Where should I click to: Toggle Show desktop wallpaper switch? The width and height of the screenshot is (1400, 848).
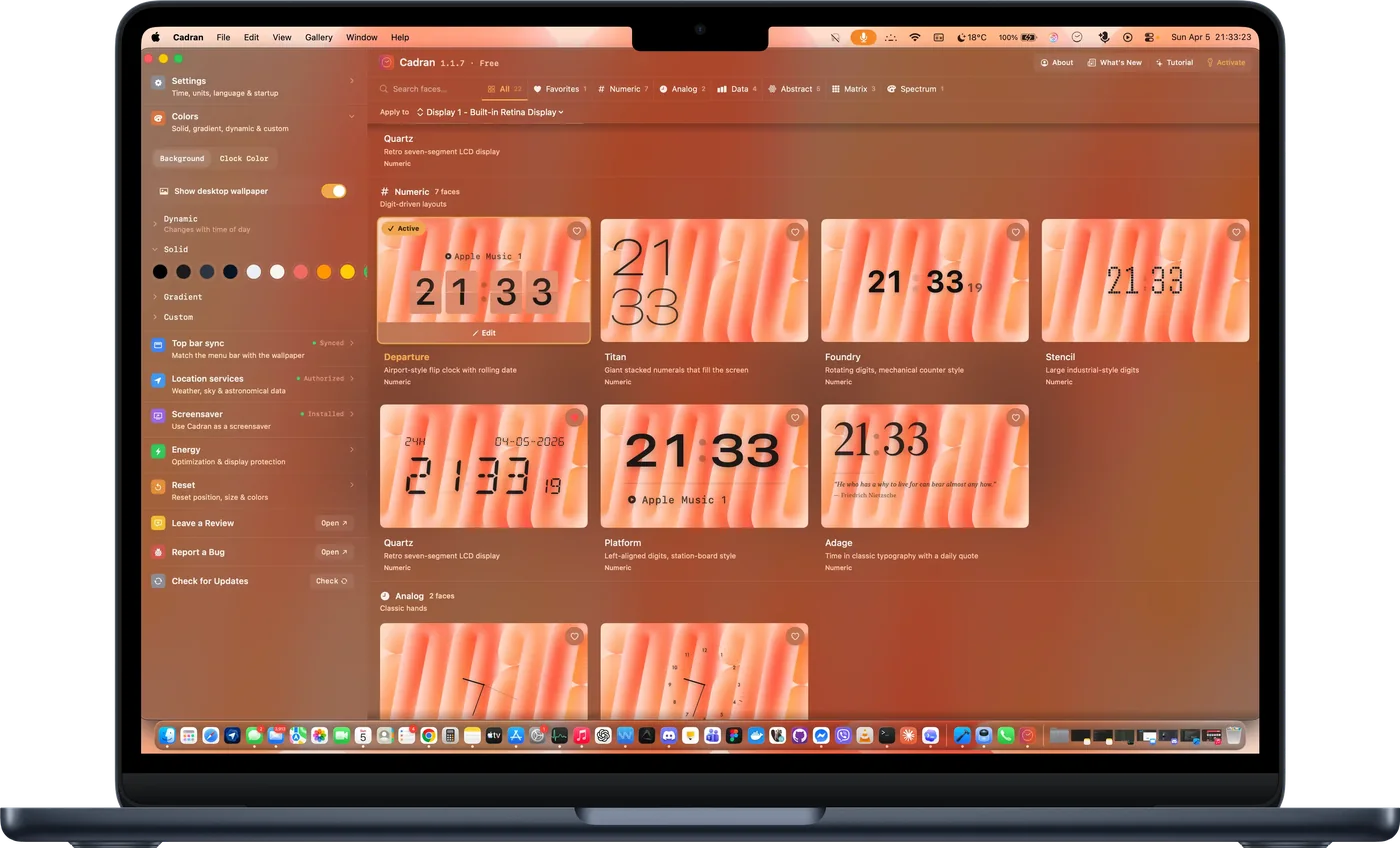point(334,191)
